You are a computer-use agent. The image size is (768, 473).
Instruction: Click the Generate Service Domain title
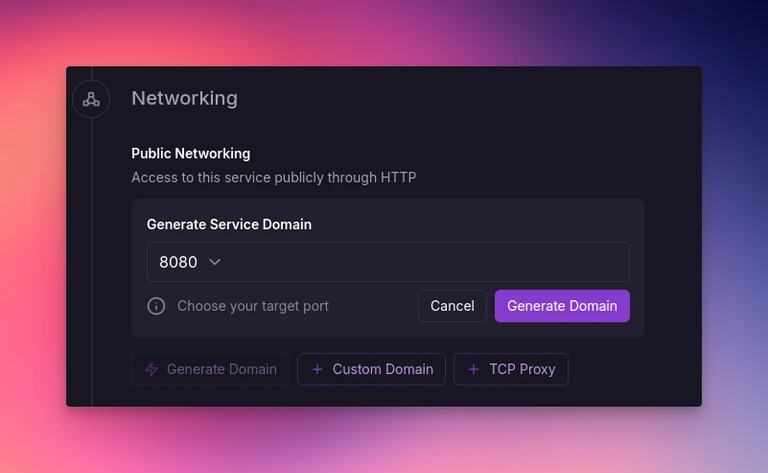point(229,224)
